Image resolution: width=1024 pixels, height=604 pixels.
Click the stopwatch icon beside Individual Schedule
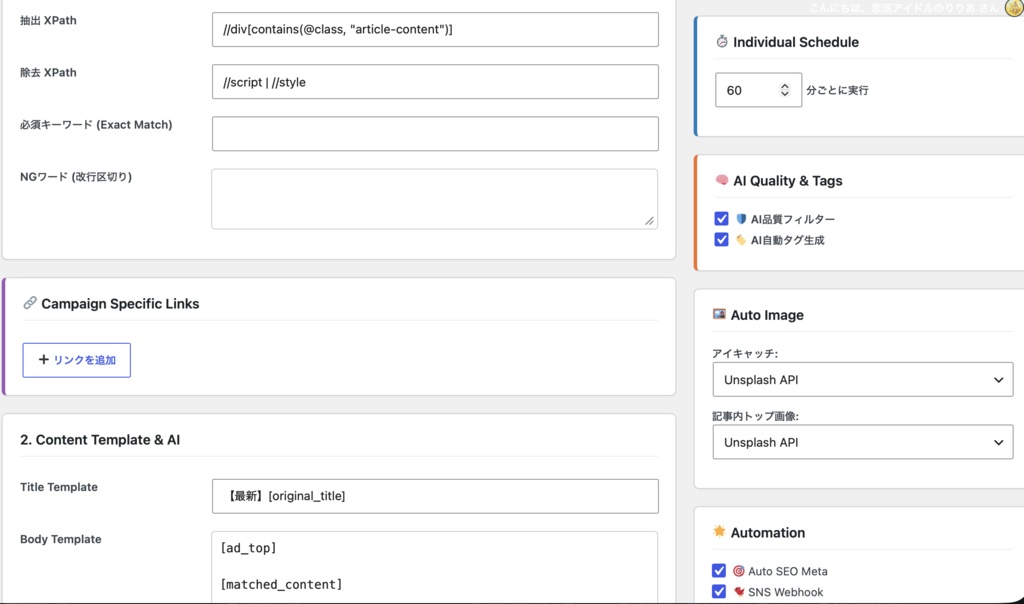[722, 42]
